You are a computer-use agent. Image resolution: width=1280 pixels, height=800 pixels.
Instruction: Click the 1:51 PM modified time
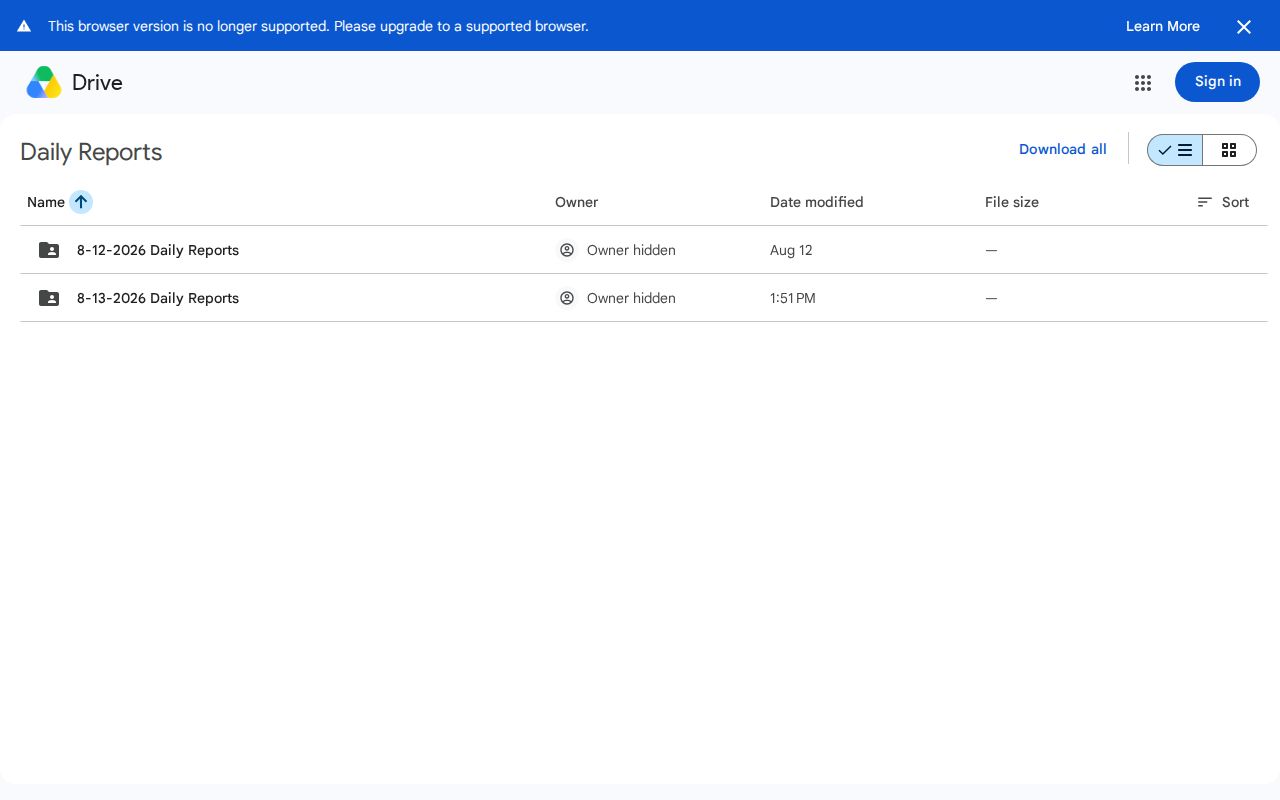pos(793,298)
